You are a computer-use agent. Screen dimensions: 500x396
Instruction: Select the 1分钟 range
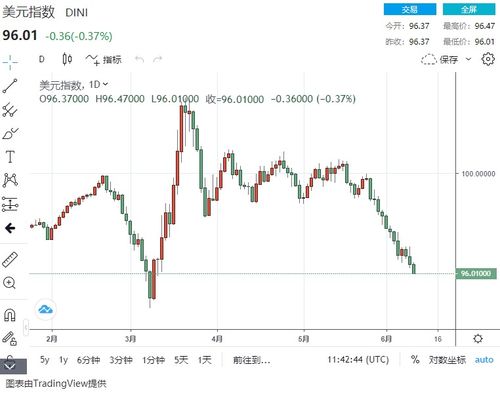coord(153,360)
